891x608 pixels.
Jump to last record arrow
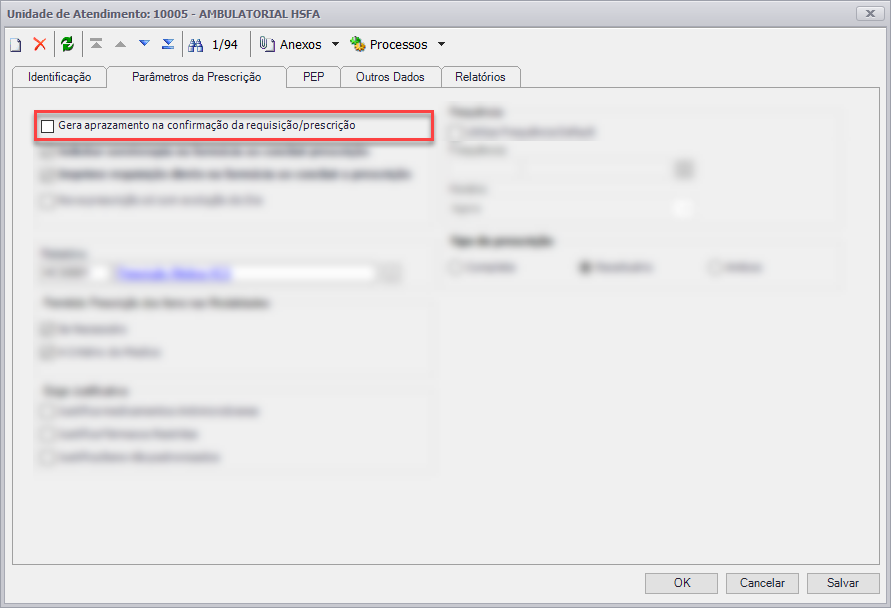[168, 44]
